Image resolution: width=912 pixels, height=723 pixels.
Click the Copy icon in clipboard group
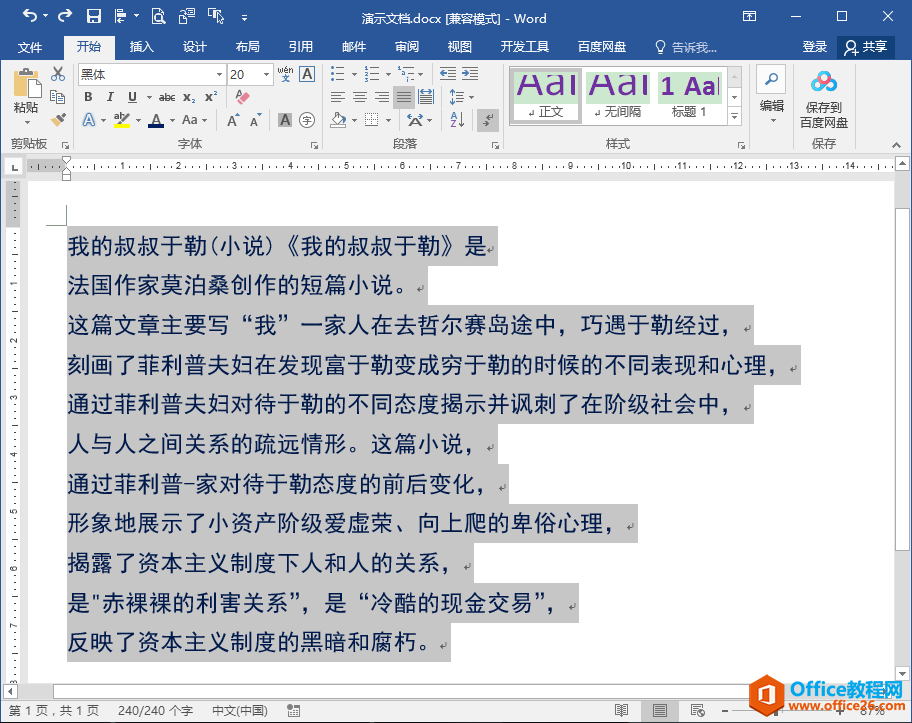tap(58, 97)
